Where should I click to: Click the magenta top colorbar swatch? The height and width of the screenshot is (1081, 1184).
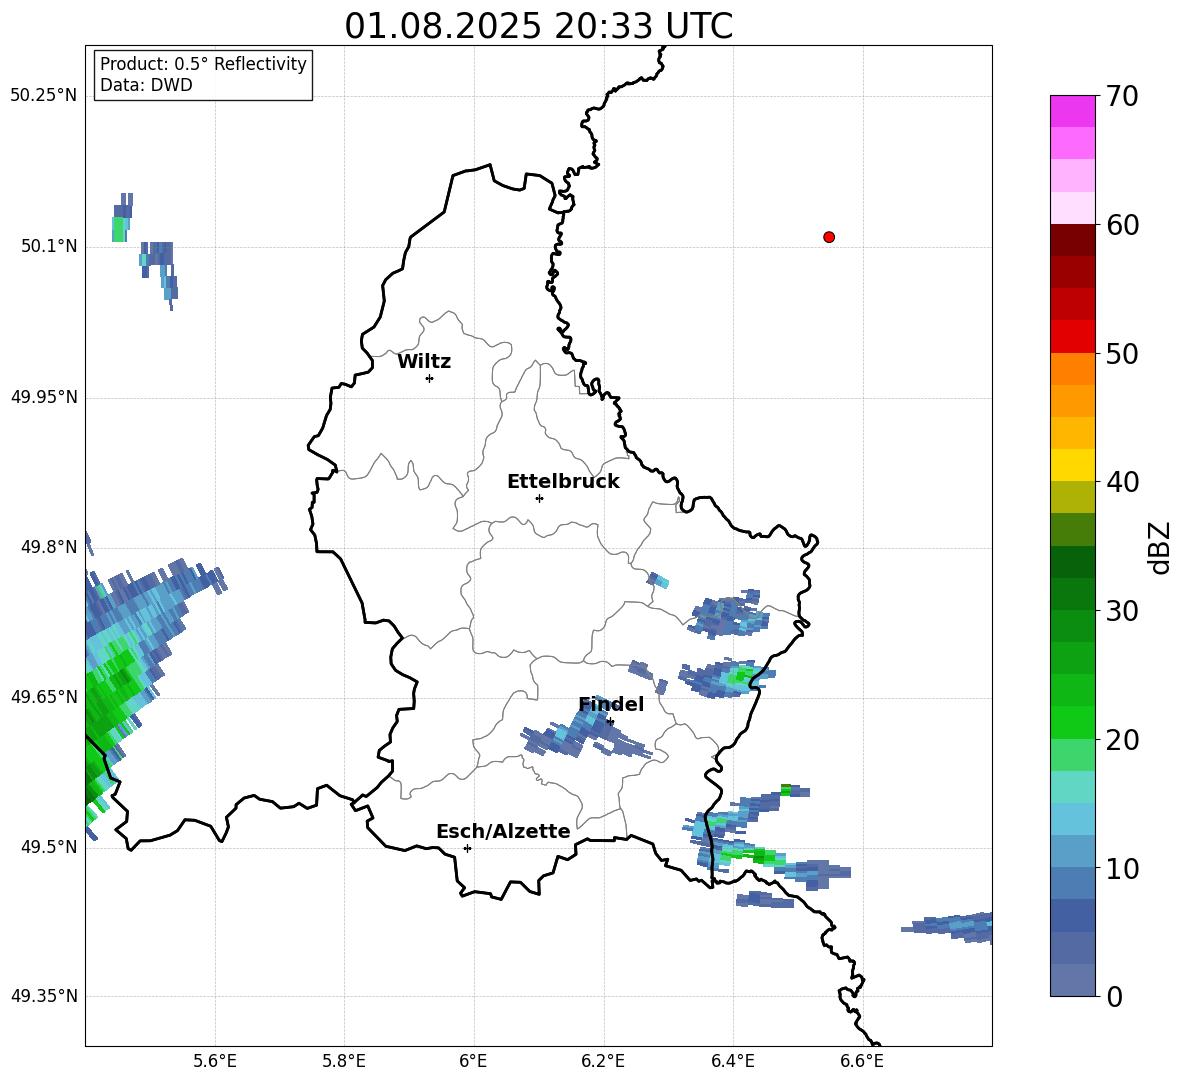tap(1072, 111)
